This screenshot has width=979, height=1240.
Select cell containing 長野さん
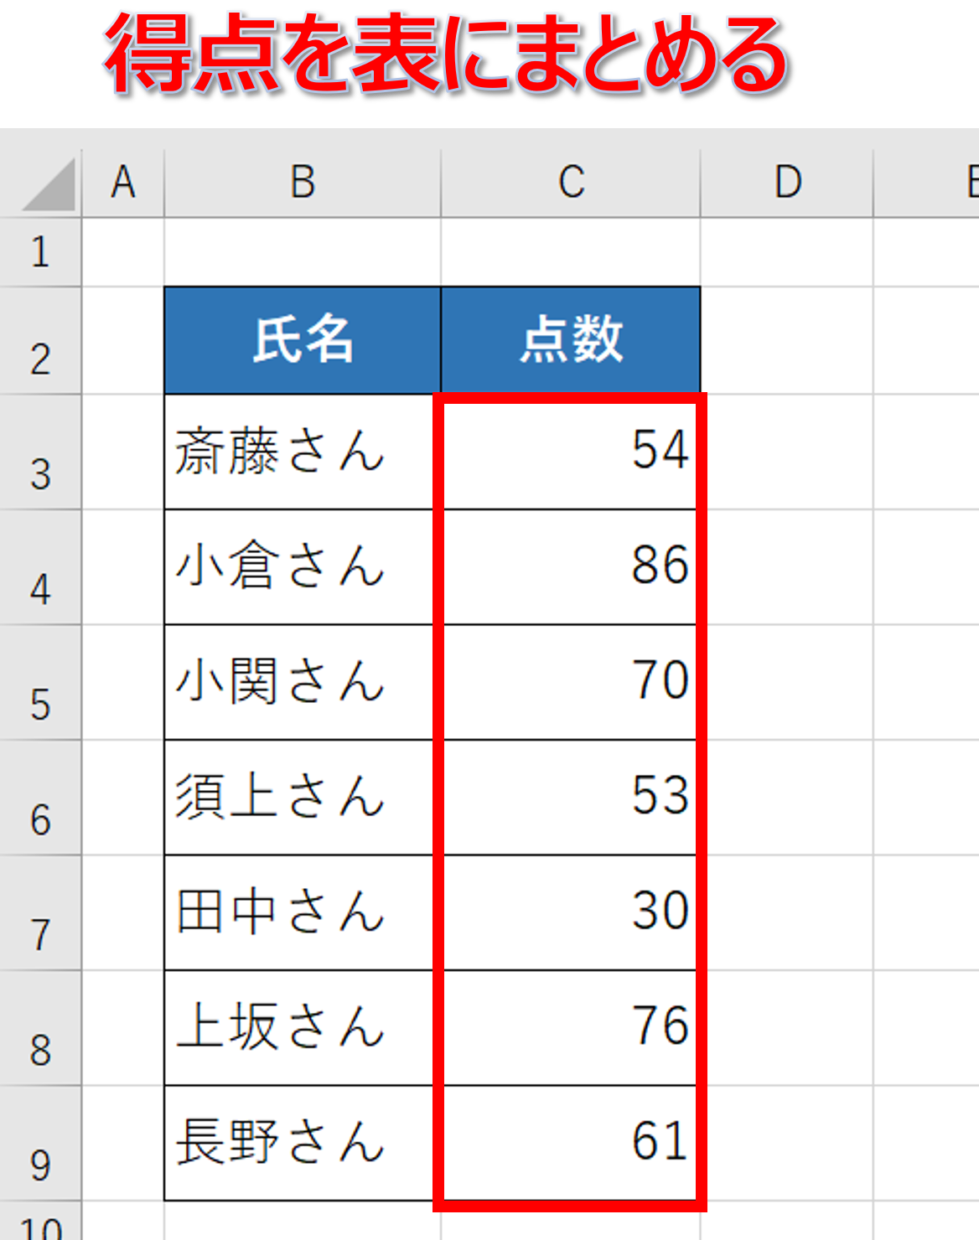click(302, 1143)
